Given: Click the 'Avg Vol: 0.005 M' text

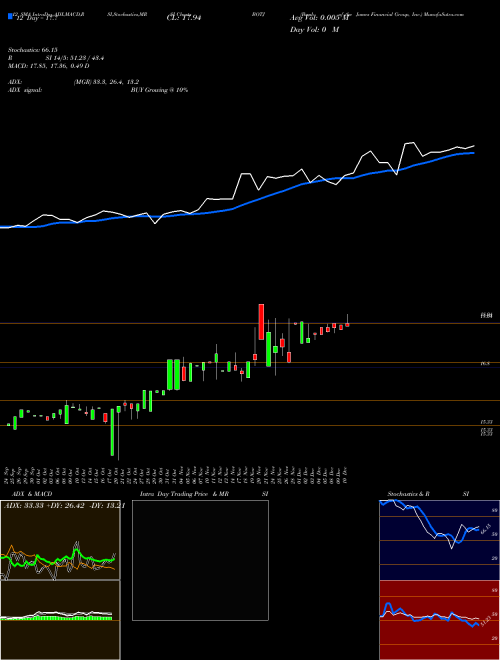Looking at the screenshot, I should click(x=319, y=18).
